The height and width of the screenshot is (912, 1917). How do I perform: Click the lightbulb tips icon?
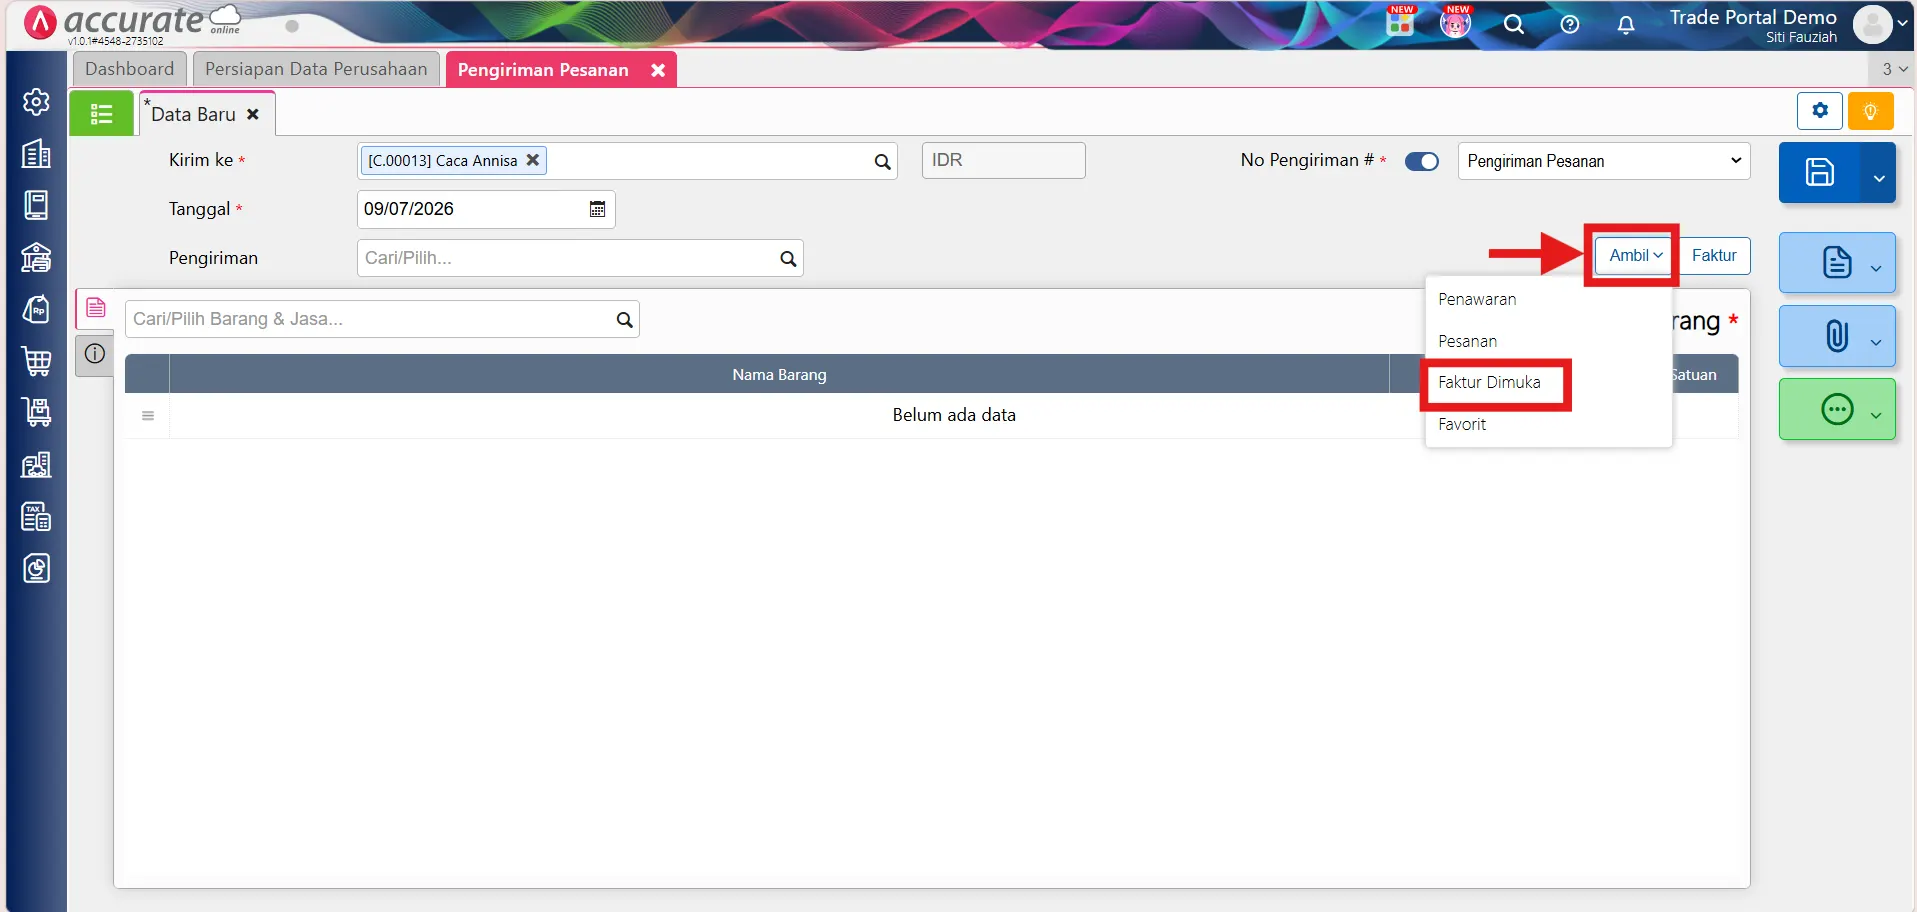(1870, 111)
